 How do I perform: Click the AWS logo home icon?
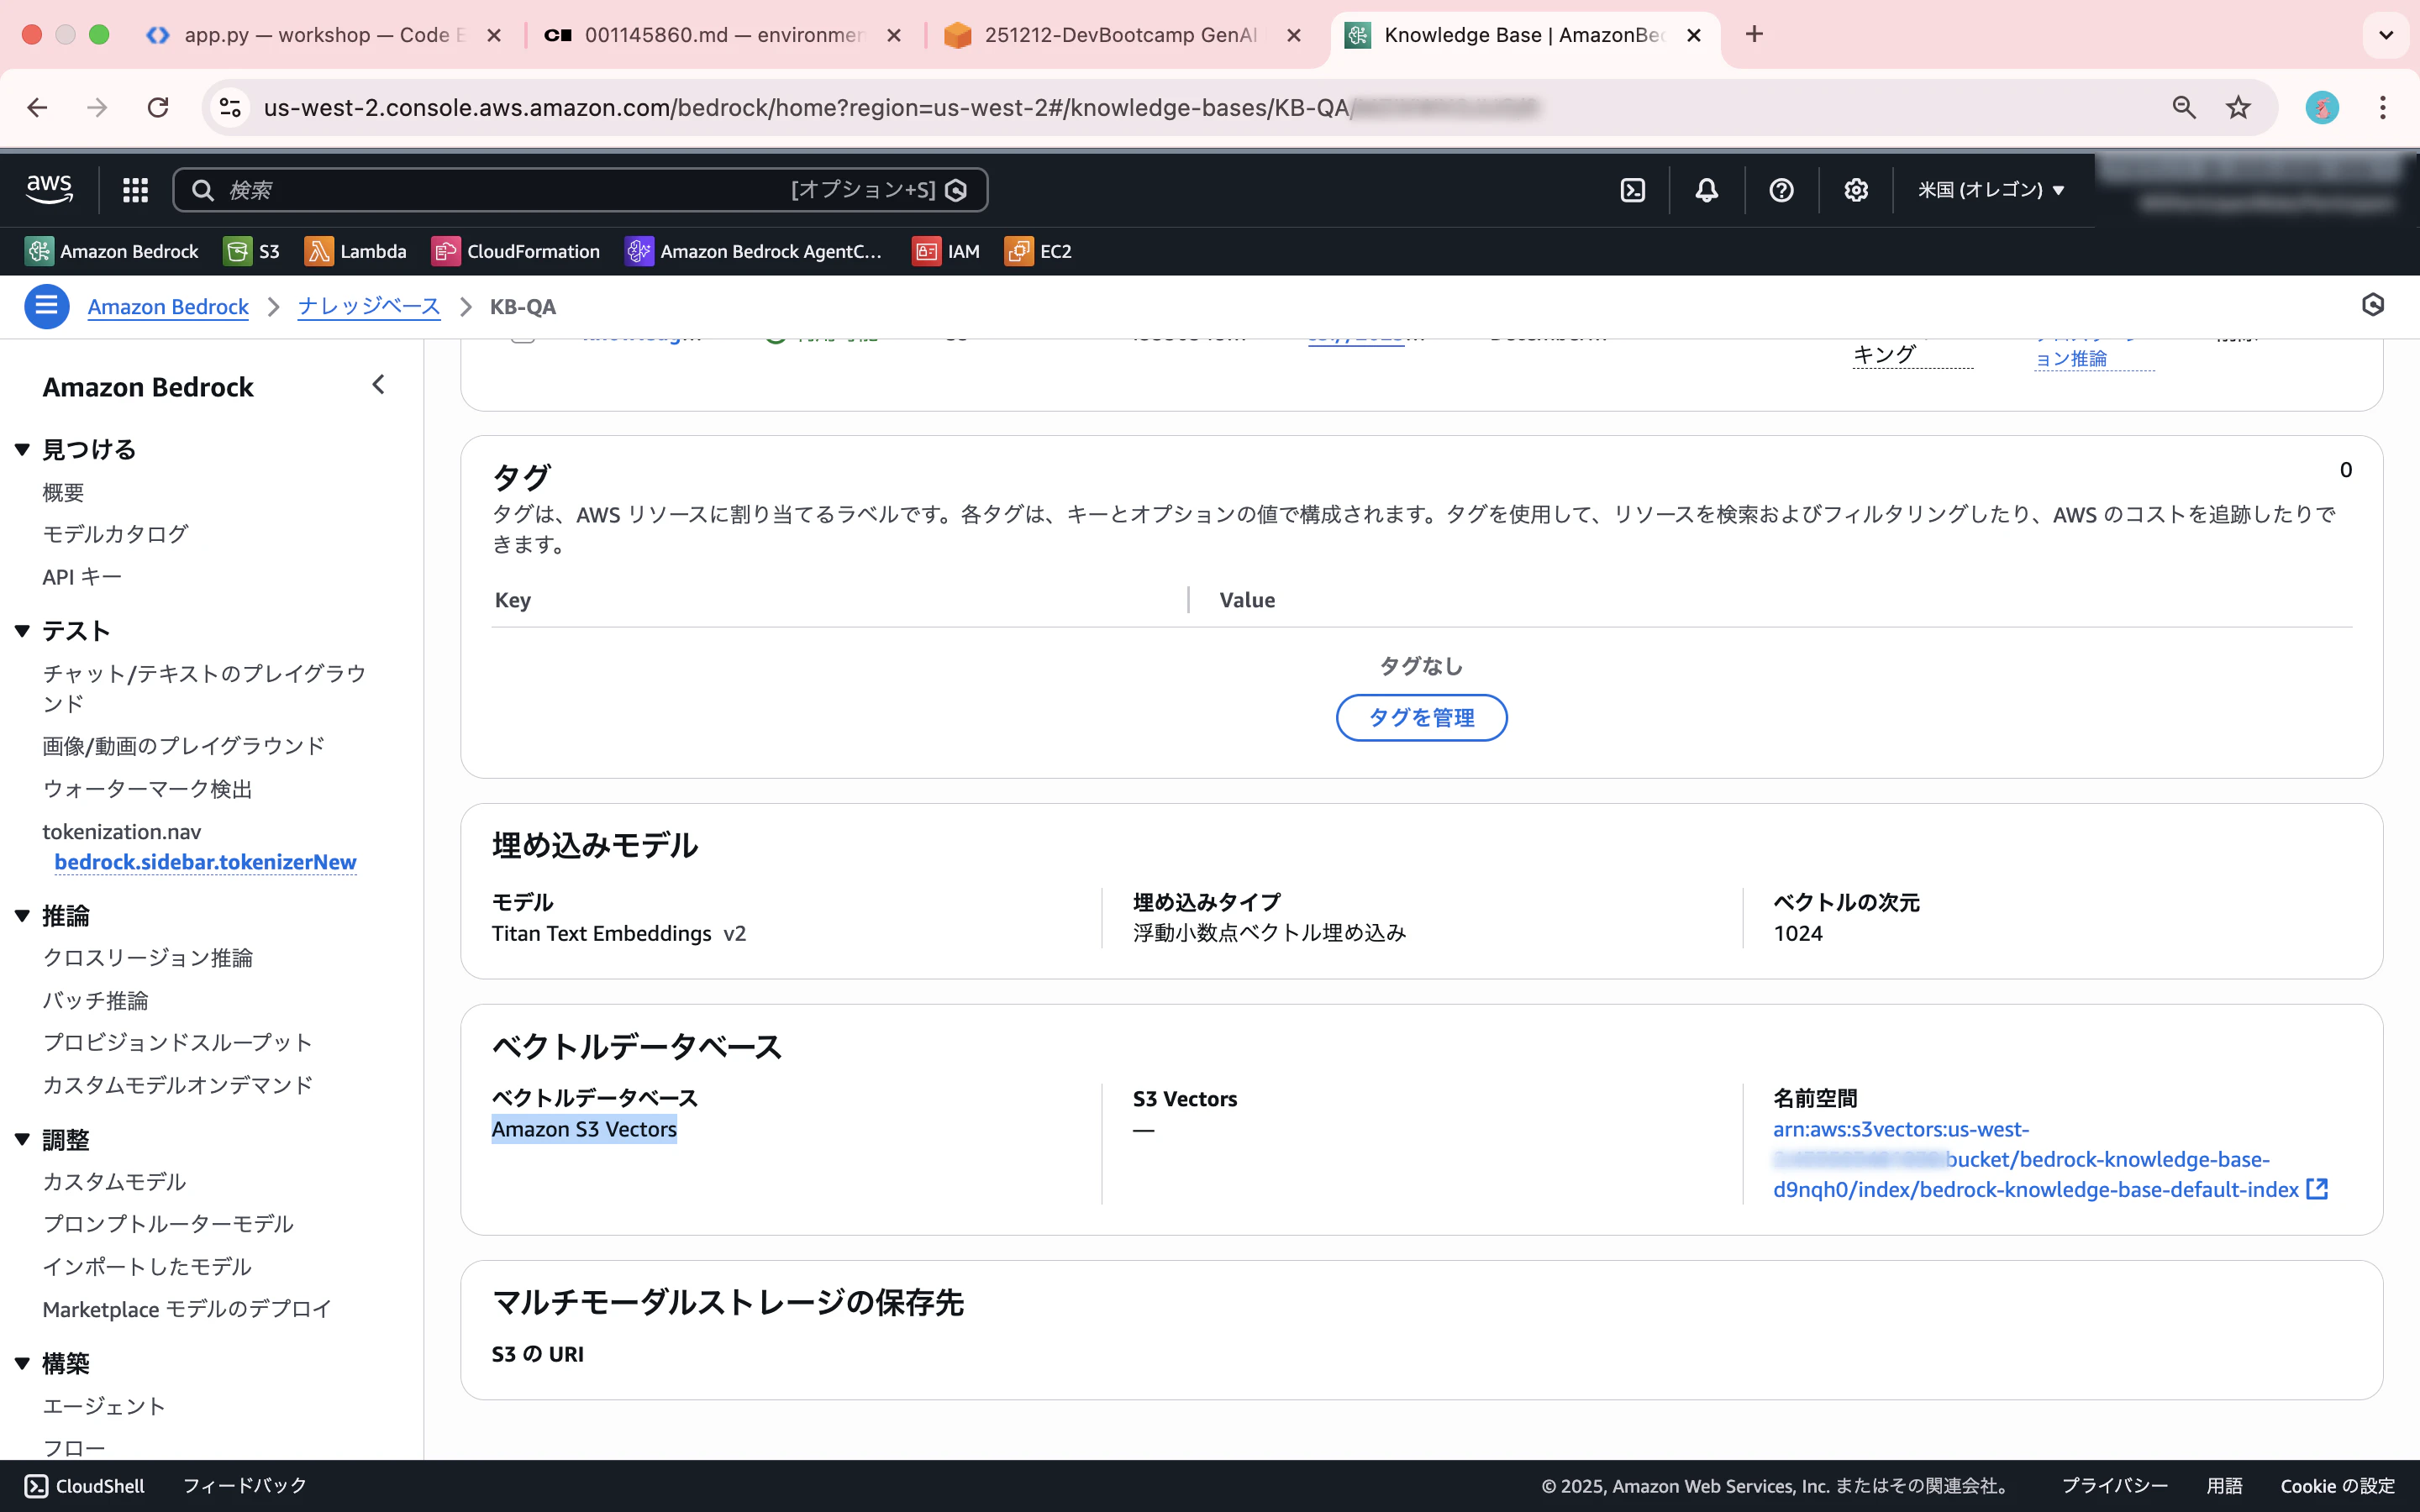coord(49,189)
